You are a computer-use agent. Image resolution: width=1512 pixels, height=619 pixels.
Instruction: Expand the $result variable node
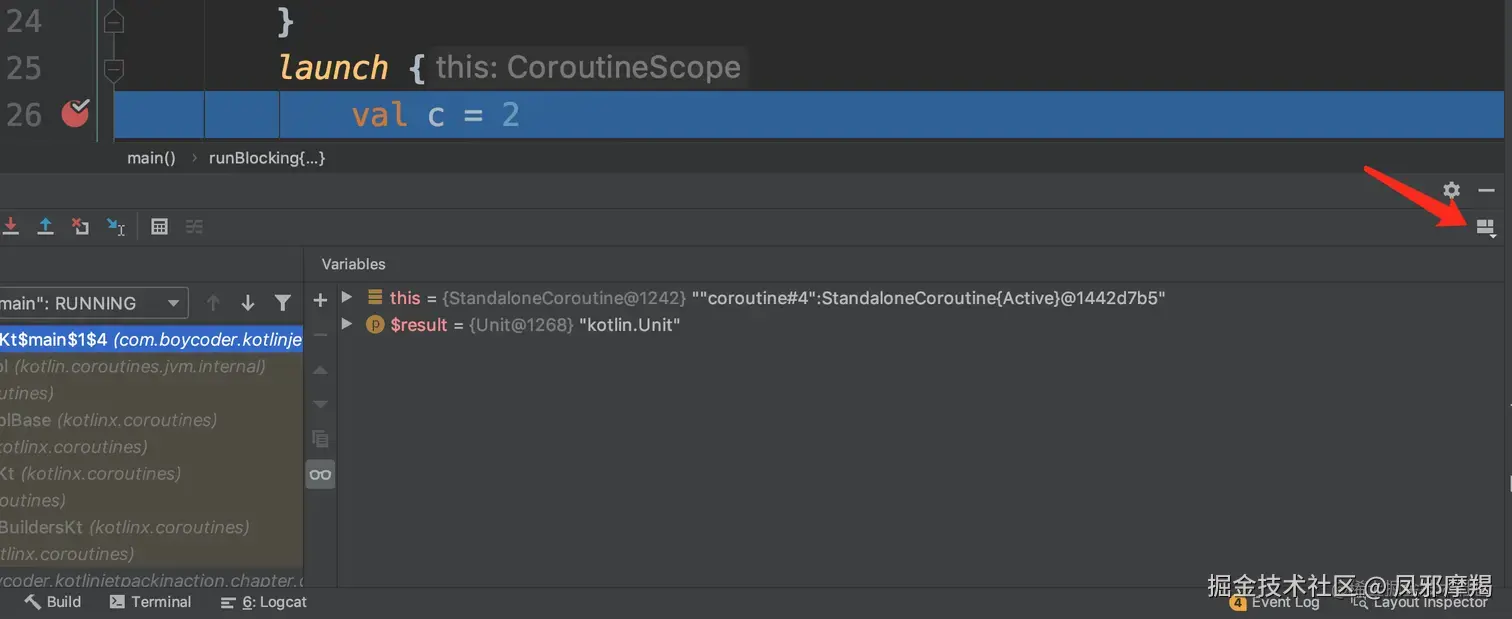pos(347,324)
